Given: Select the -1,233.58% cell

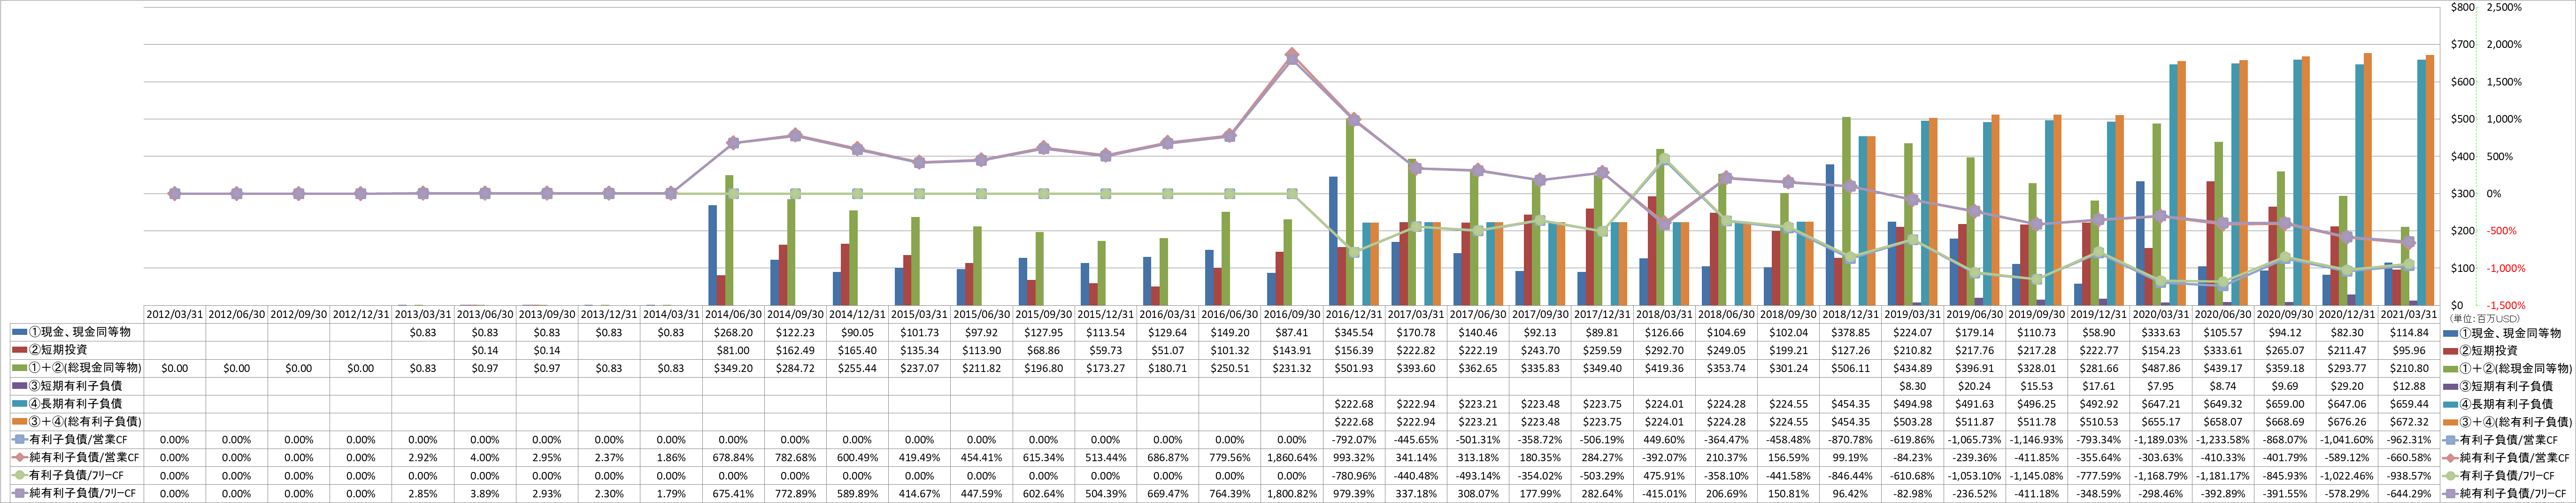Looking at the screenshot, I should click(x=2222, y=440).
